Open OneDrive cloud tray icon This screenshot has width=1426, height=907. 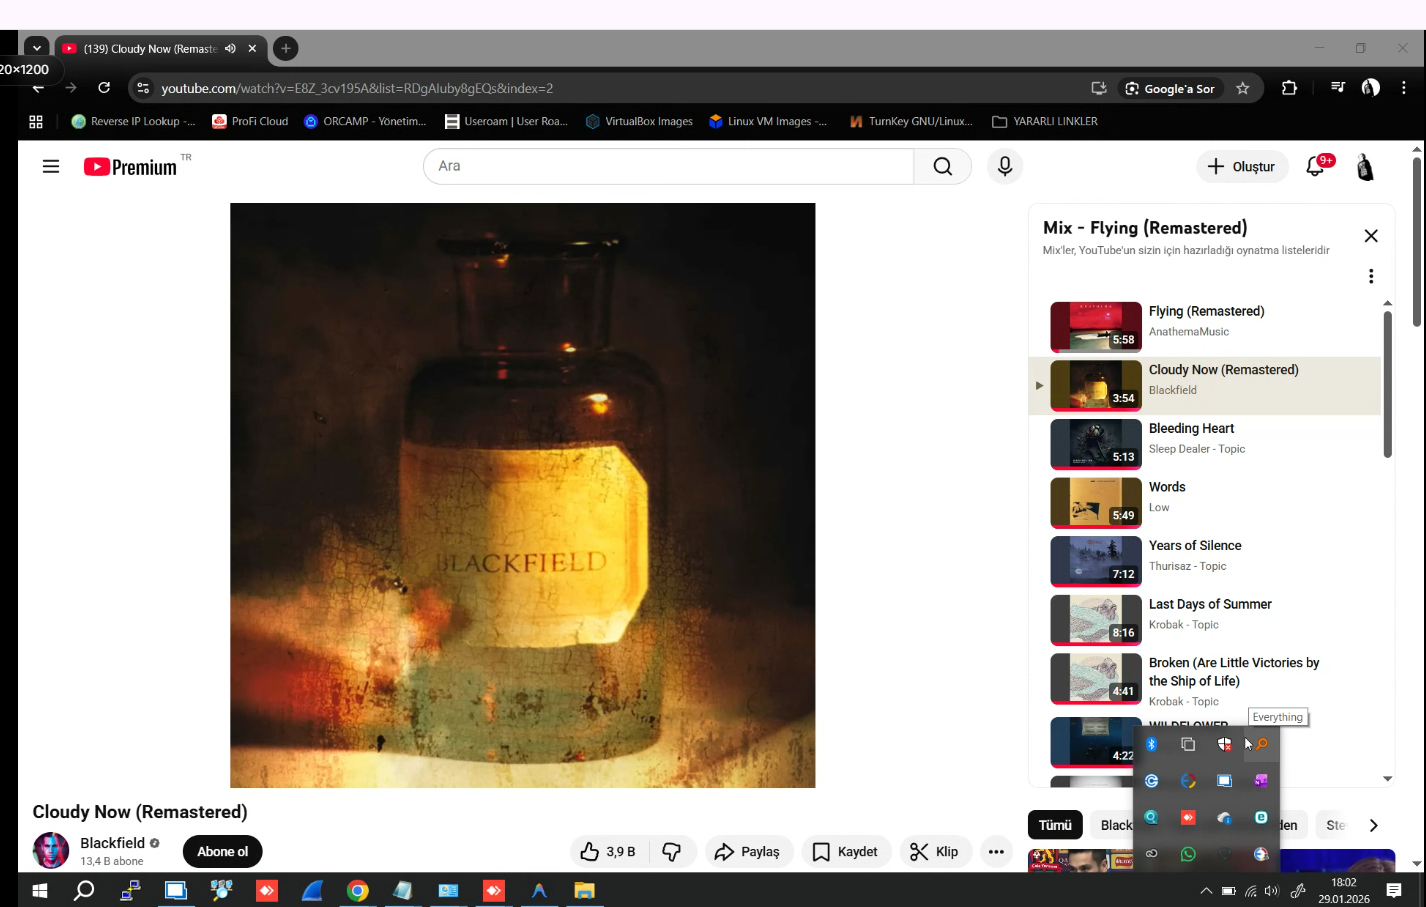tap(1224, 818)
